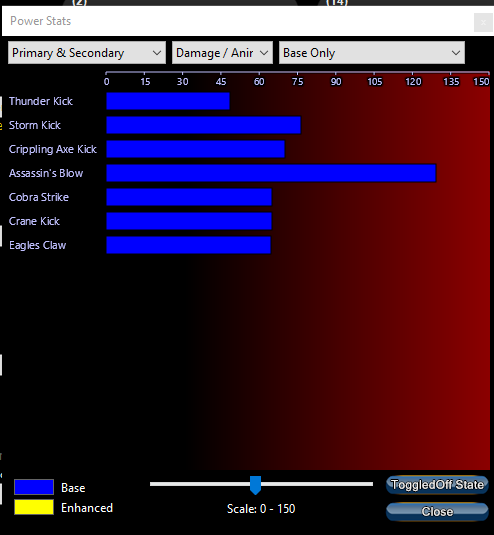This screenshot has width=494, height=535.
Task: Open the Primary & Secondary dropdown
Action: point(87,53)
